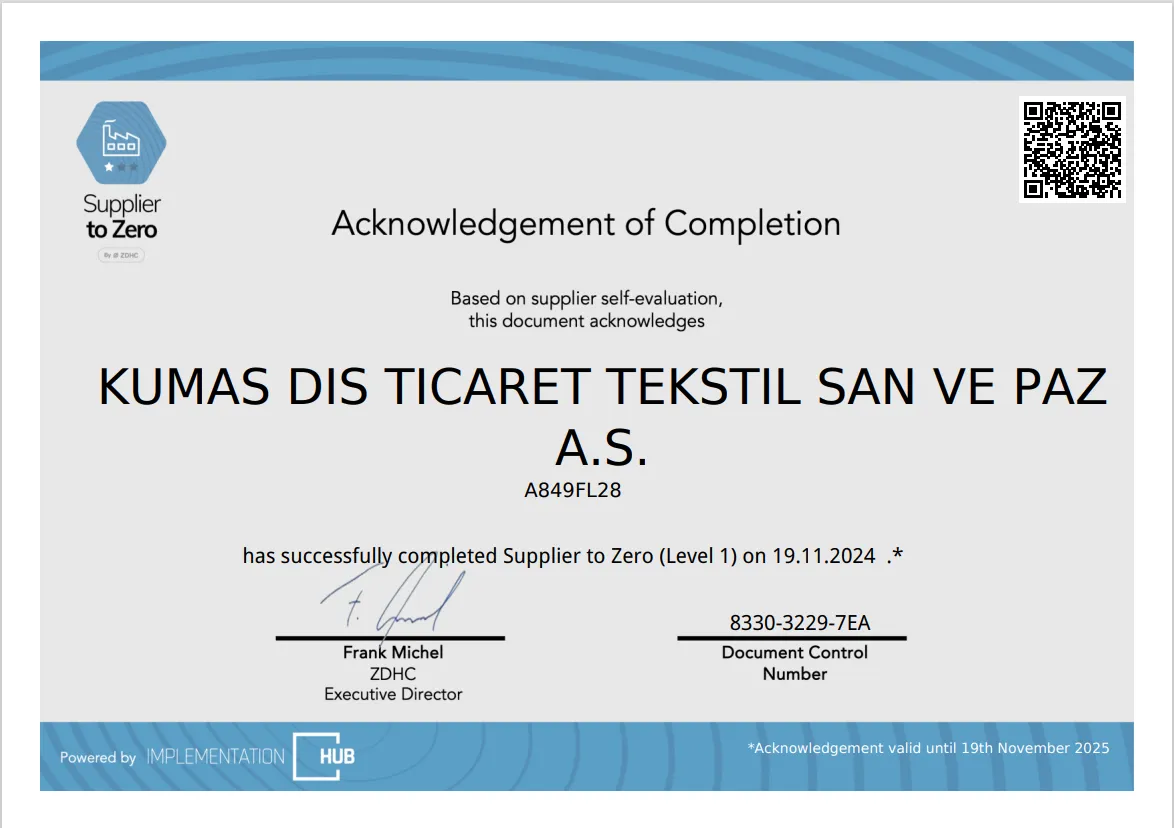Click the document control number 8330-3229-7EA

(800, 623)
